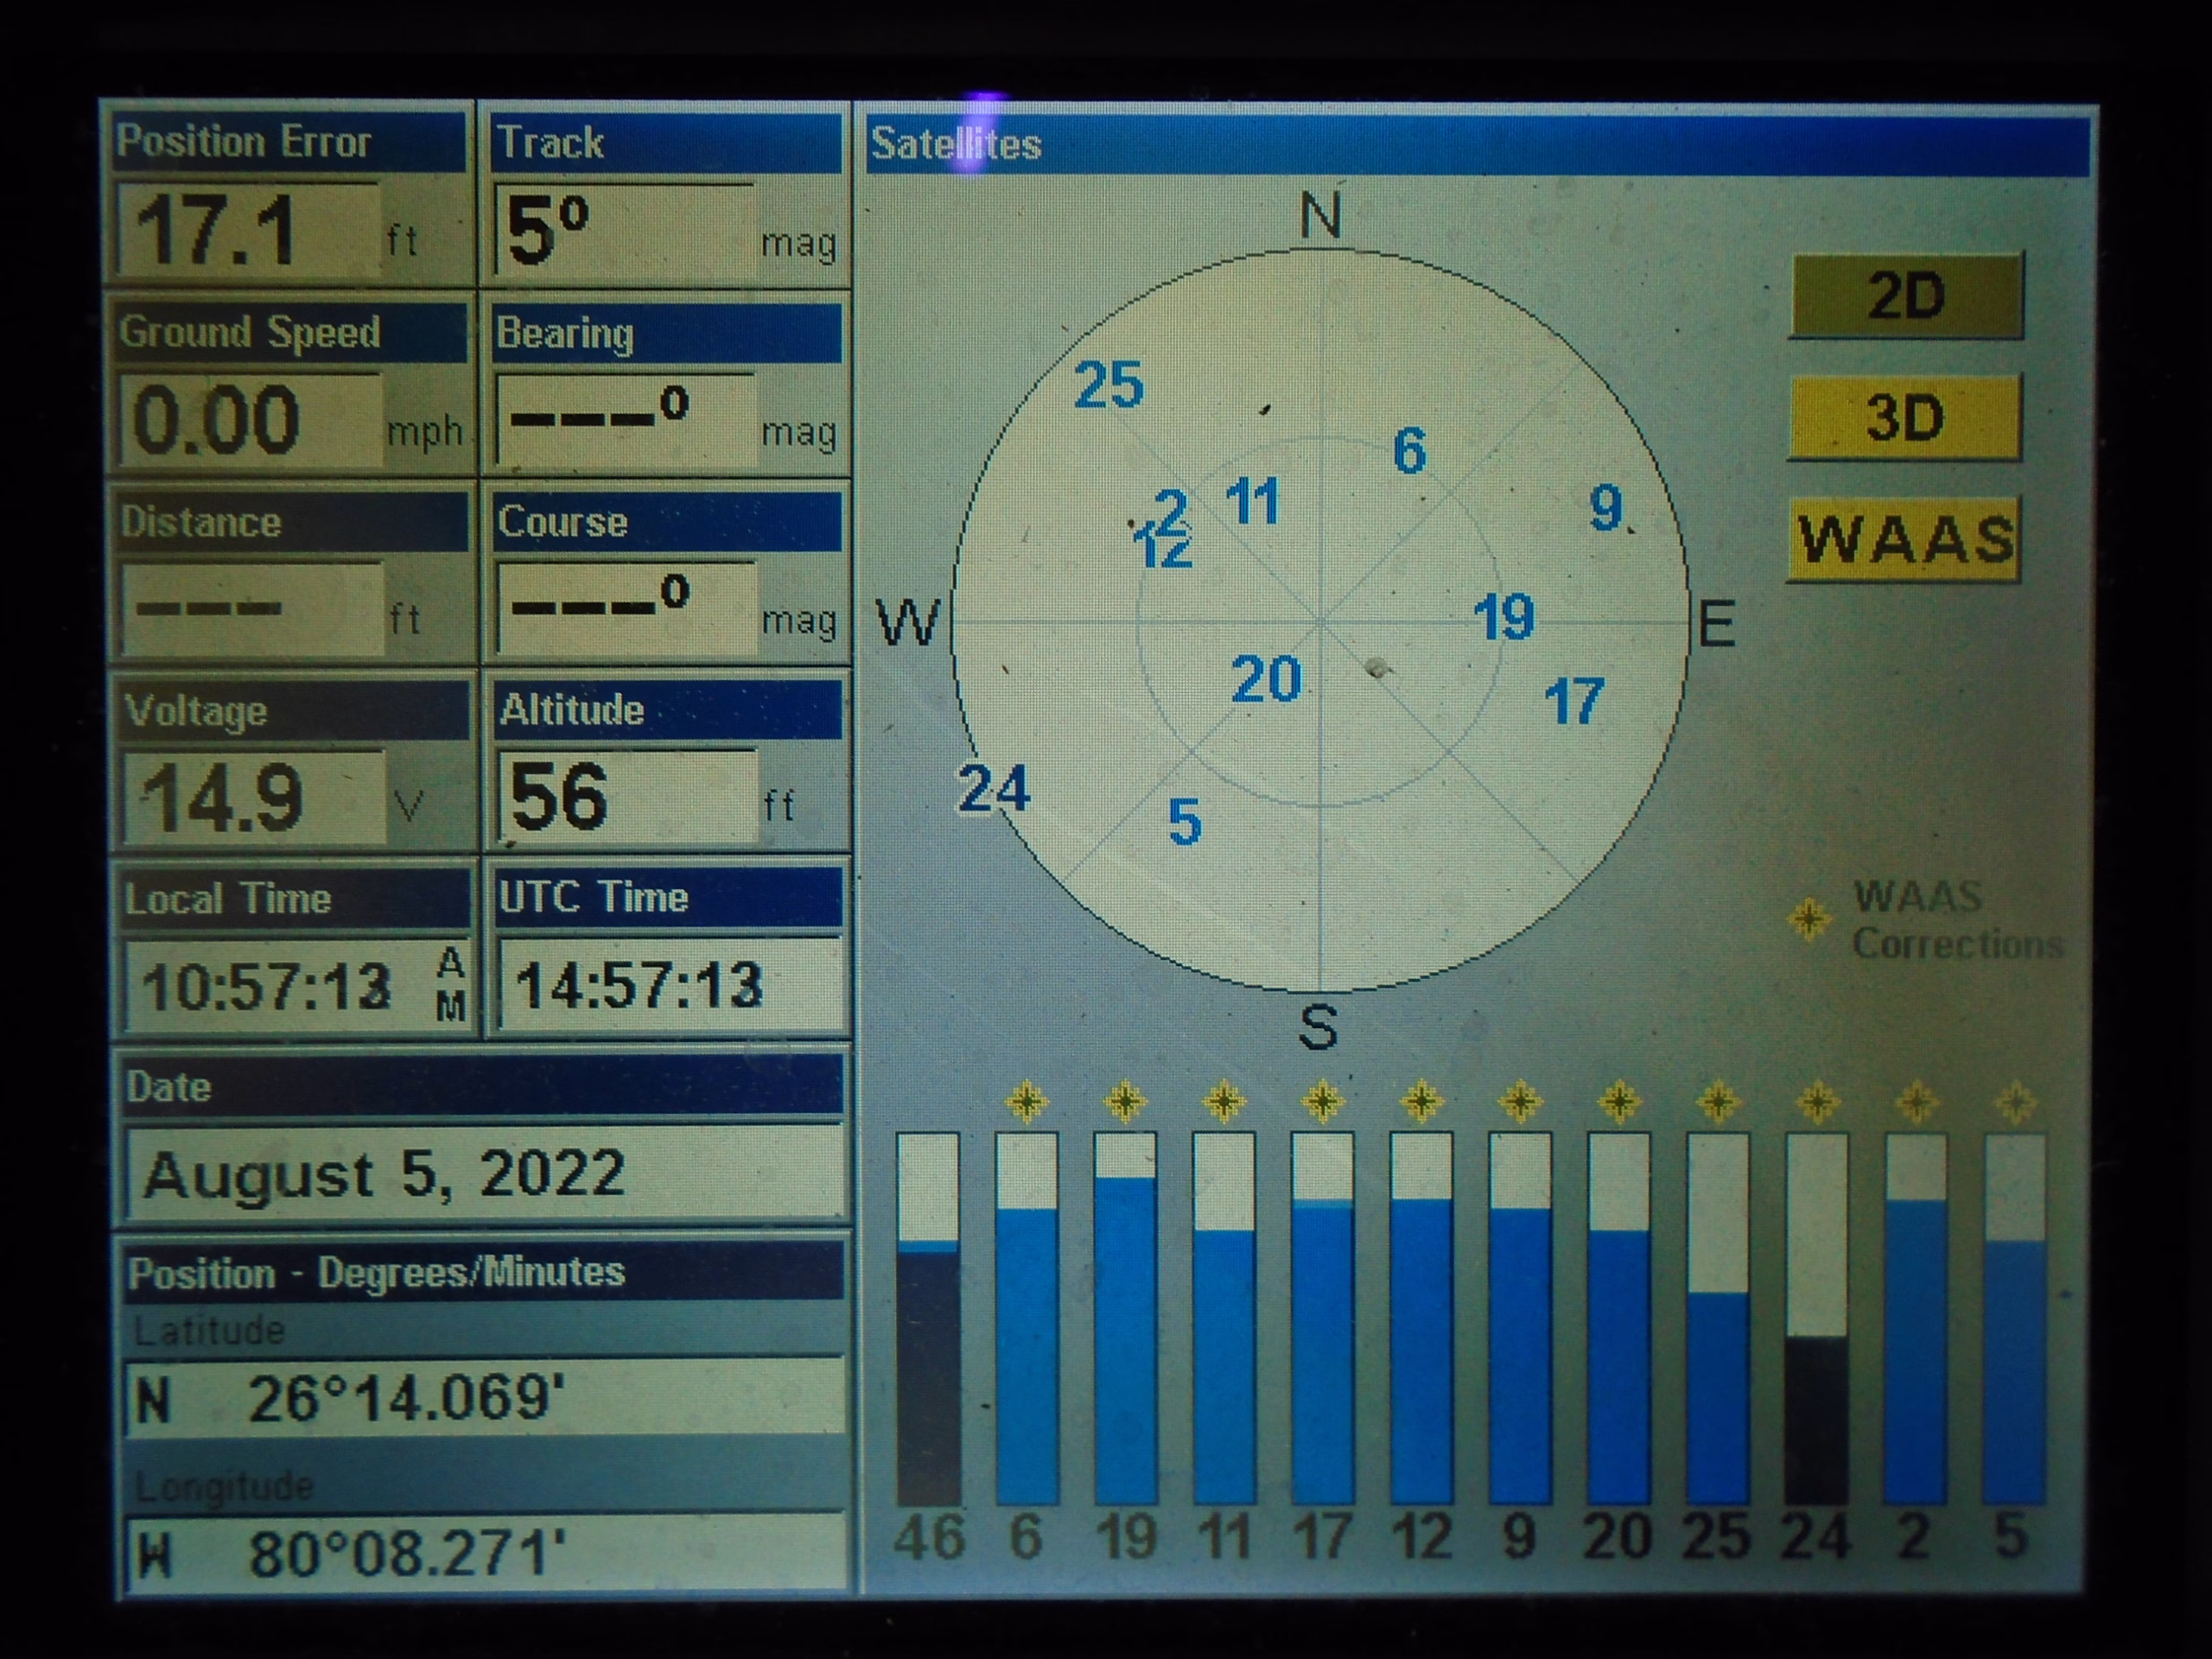The height and width of the screenshot is (1659, 2212).
Task: Click the WAAS star above bar 20
Action: point(1620,1102)
